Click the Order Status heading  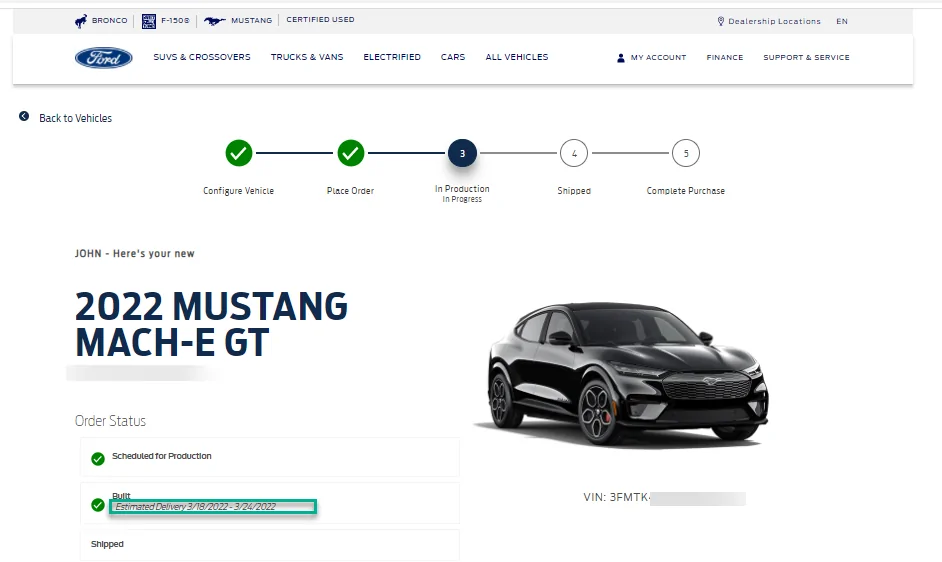[x=111, y=421]
